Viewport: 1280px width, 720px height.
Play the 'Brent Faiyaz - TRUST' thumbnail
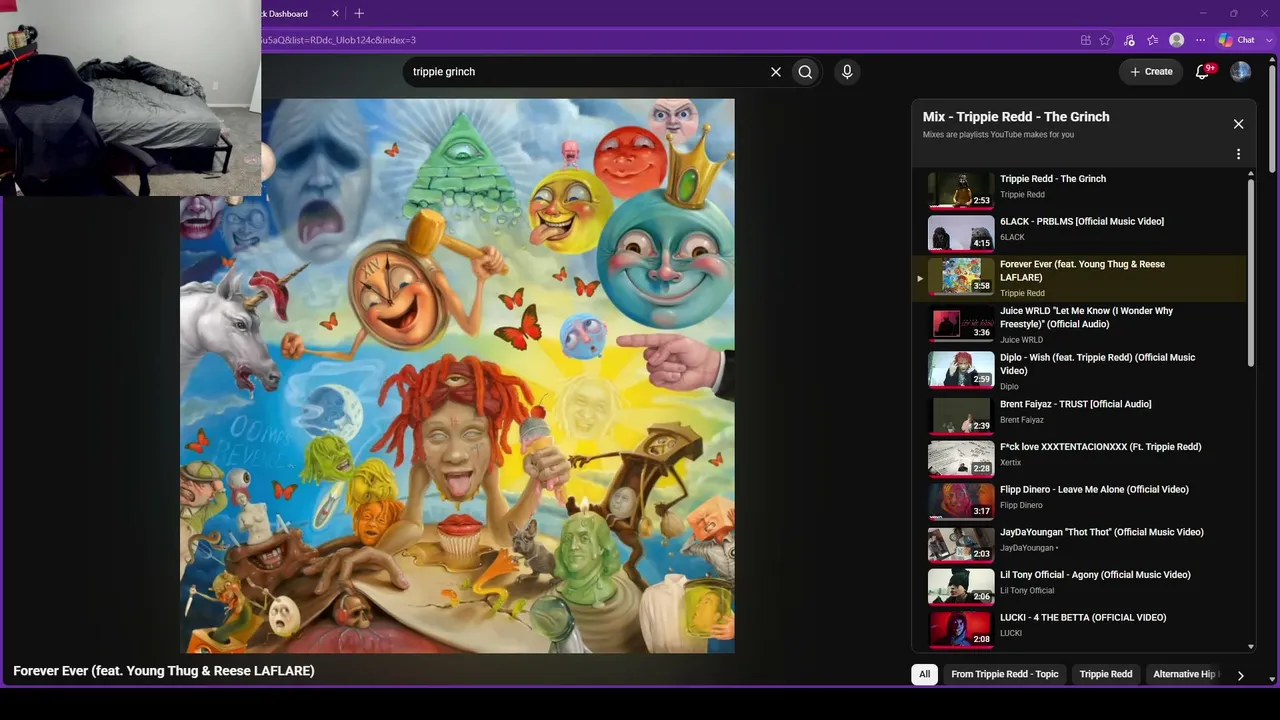point(961,415)
